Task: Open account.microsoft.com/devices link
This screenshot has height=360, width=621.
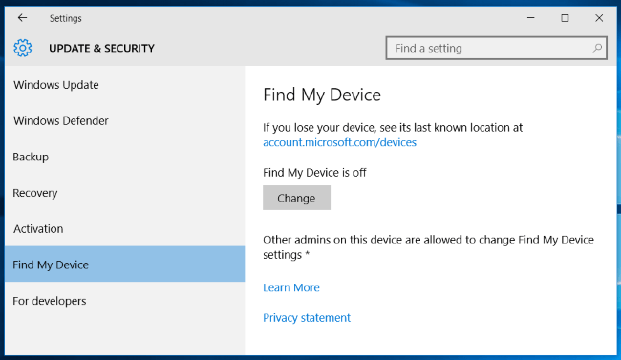Action: (x=340, y=142)
